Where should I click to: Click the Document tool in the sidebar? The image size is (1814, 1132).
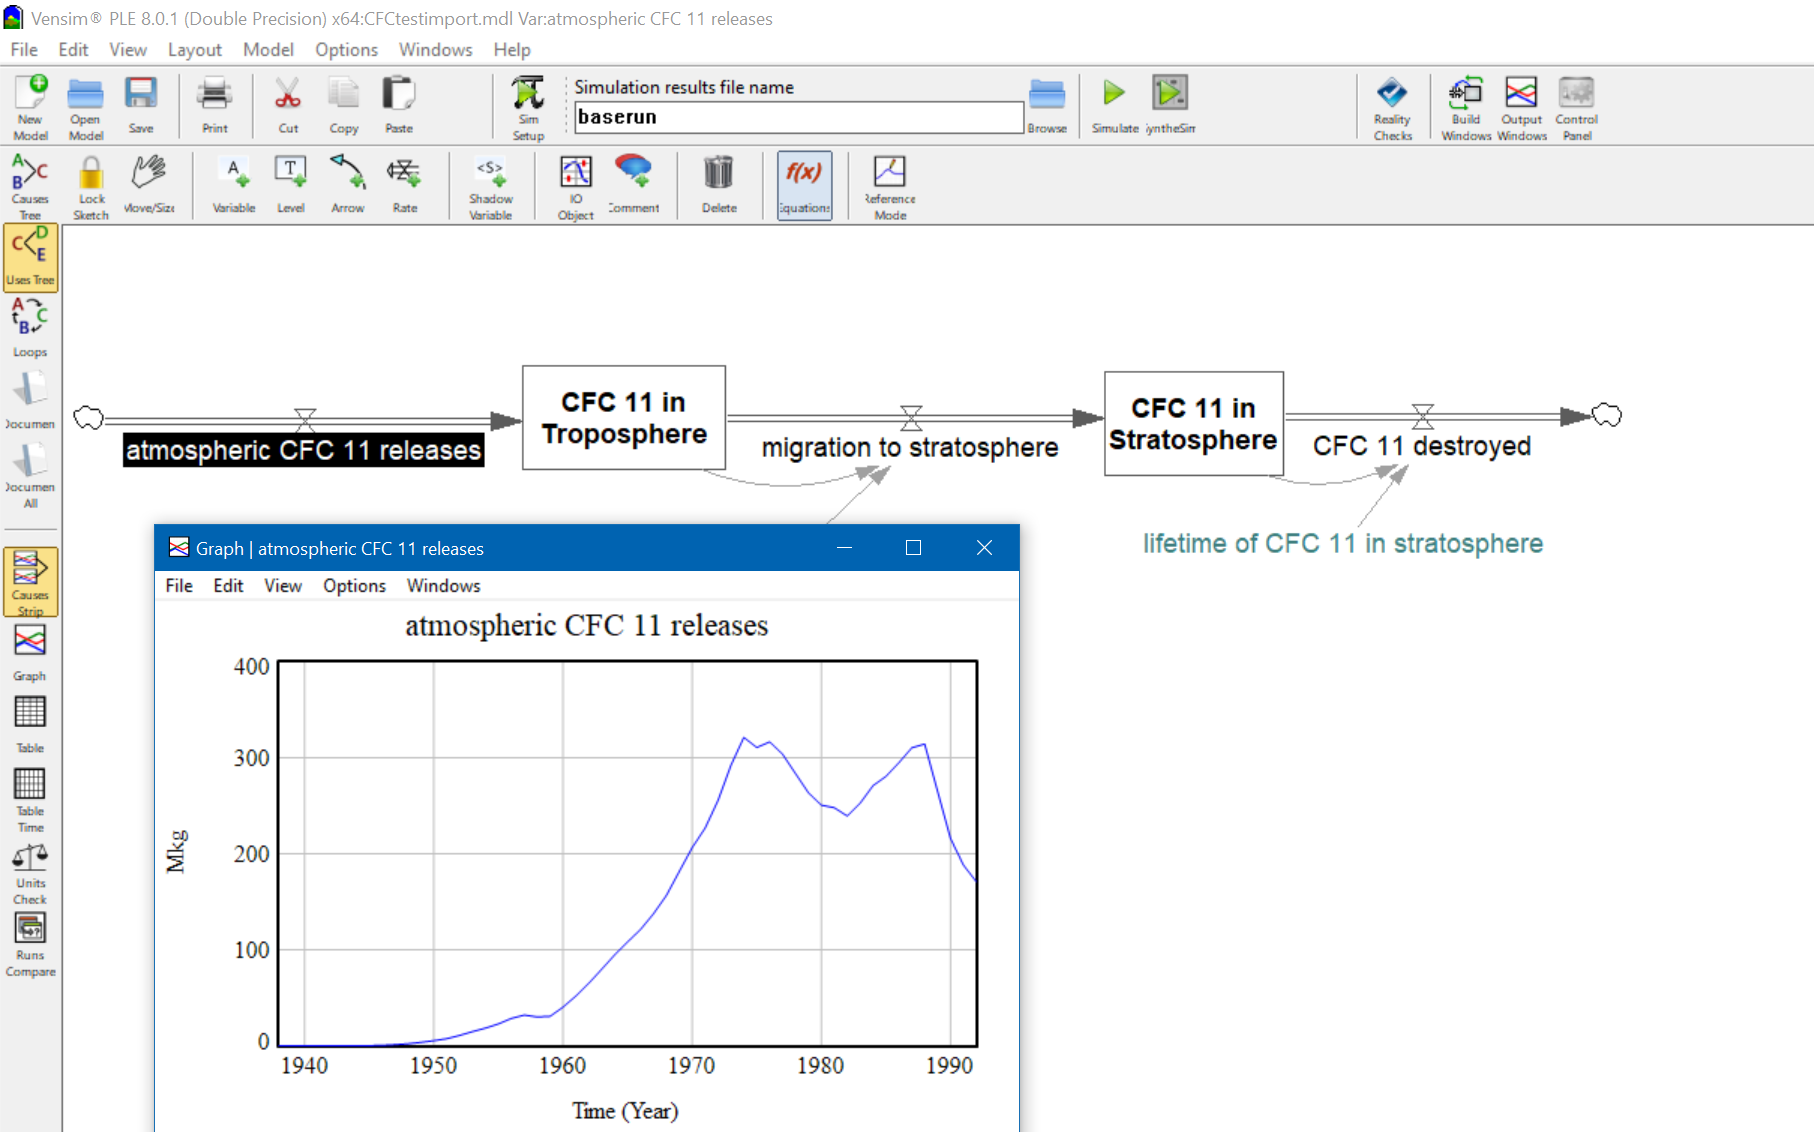point(30,399)
